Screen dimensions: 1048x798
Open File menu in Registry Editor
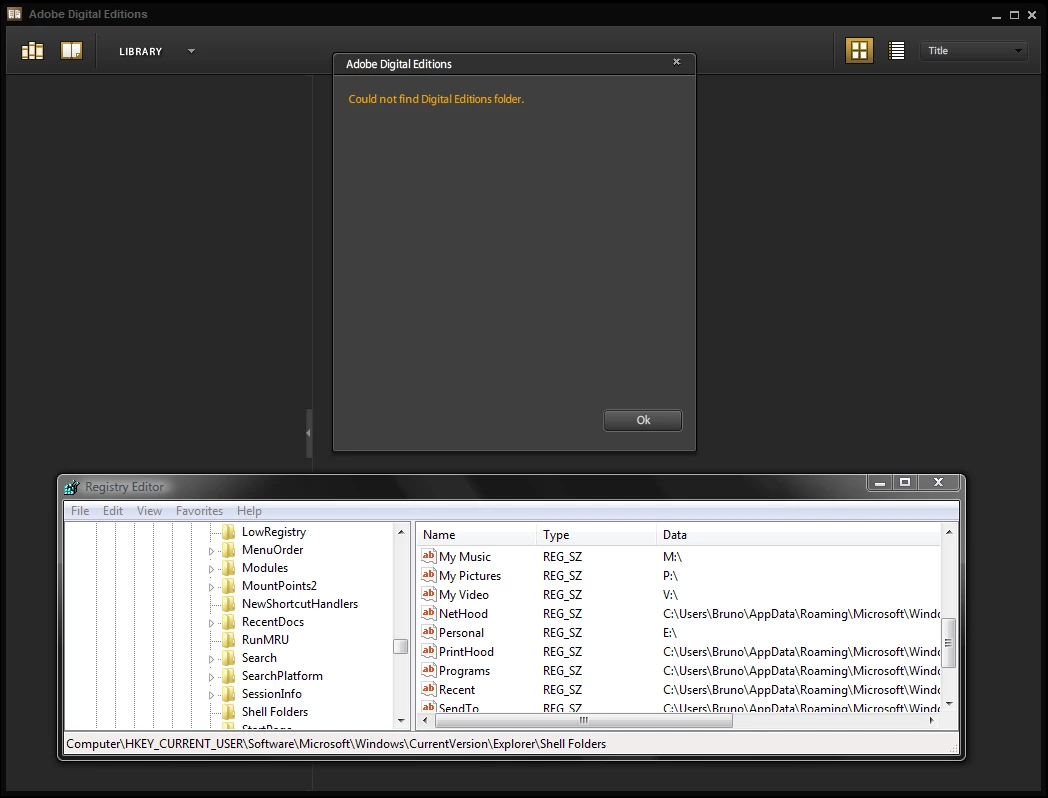80,511
